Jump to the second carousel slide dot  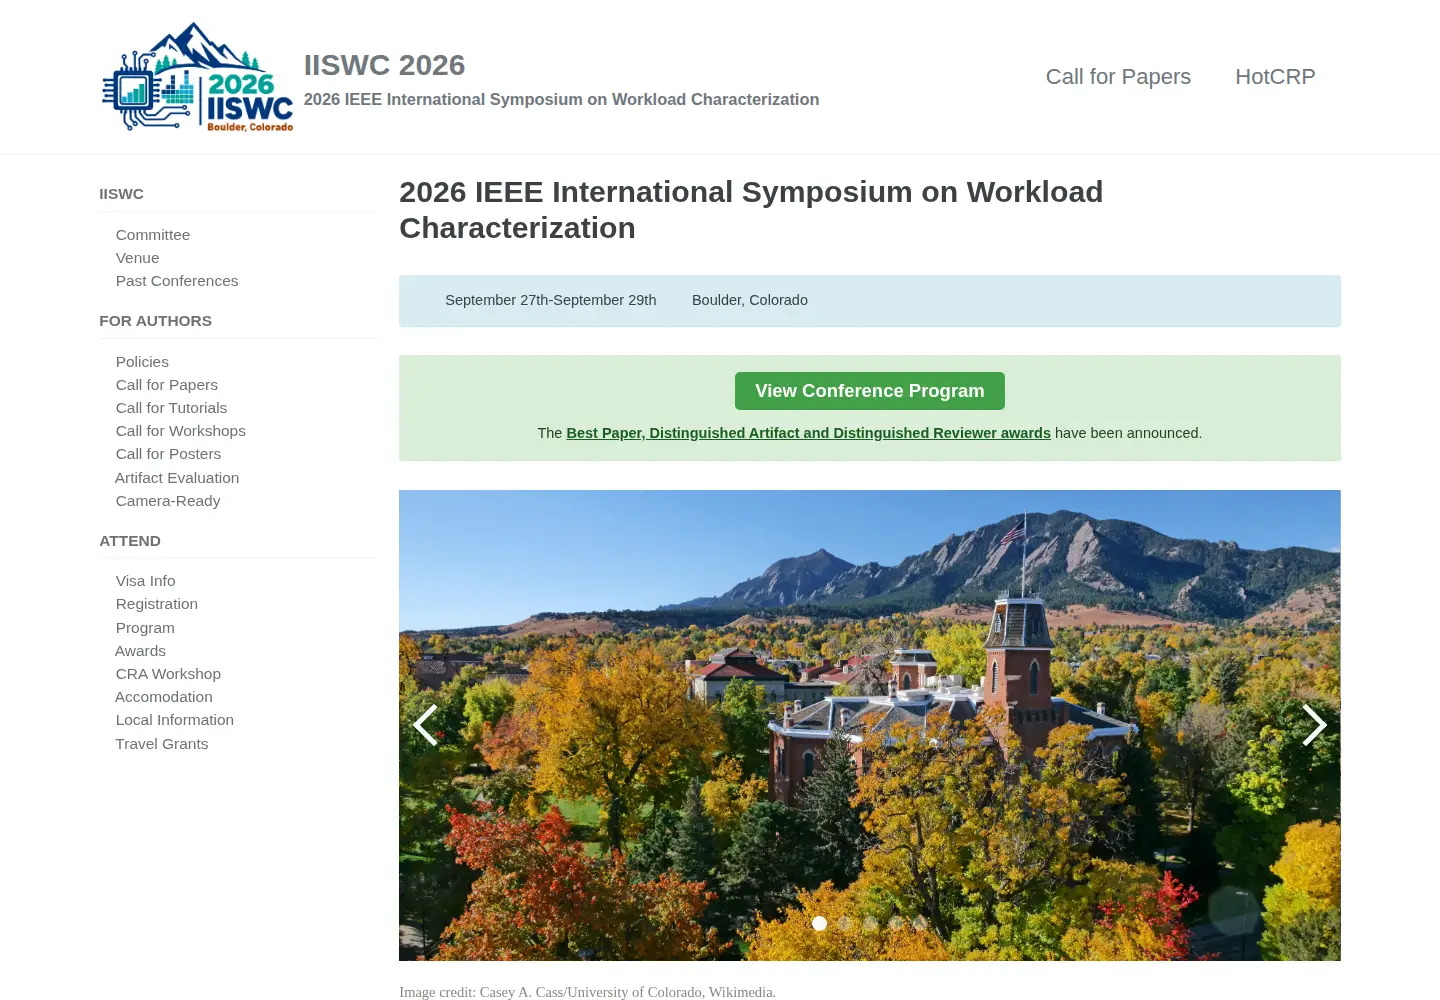pyautogui.click(x=845, y=924)
